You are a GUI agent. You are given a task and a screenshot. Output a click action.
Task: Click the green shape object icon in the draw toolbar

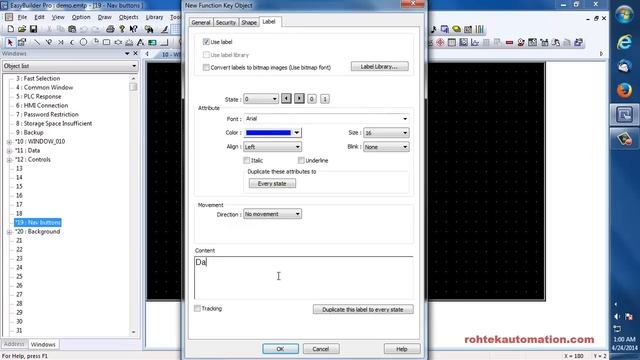[152, 42]
